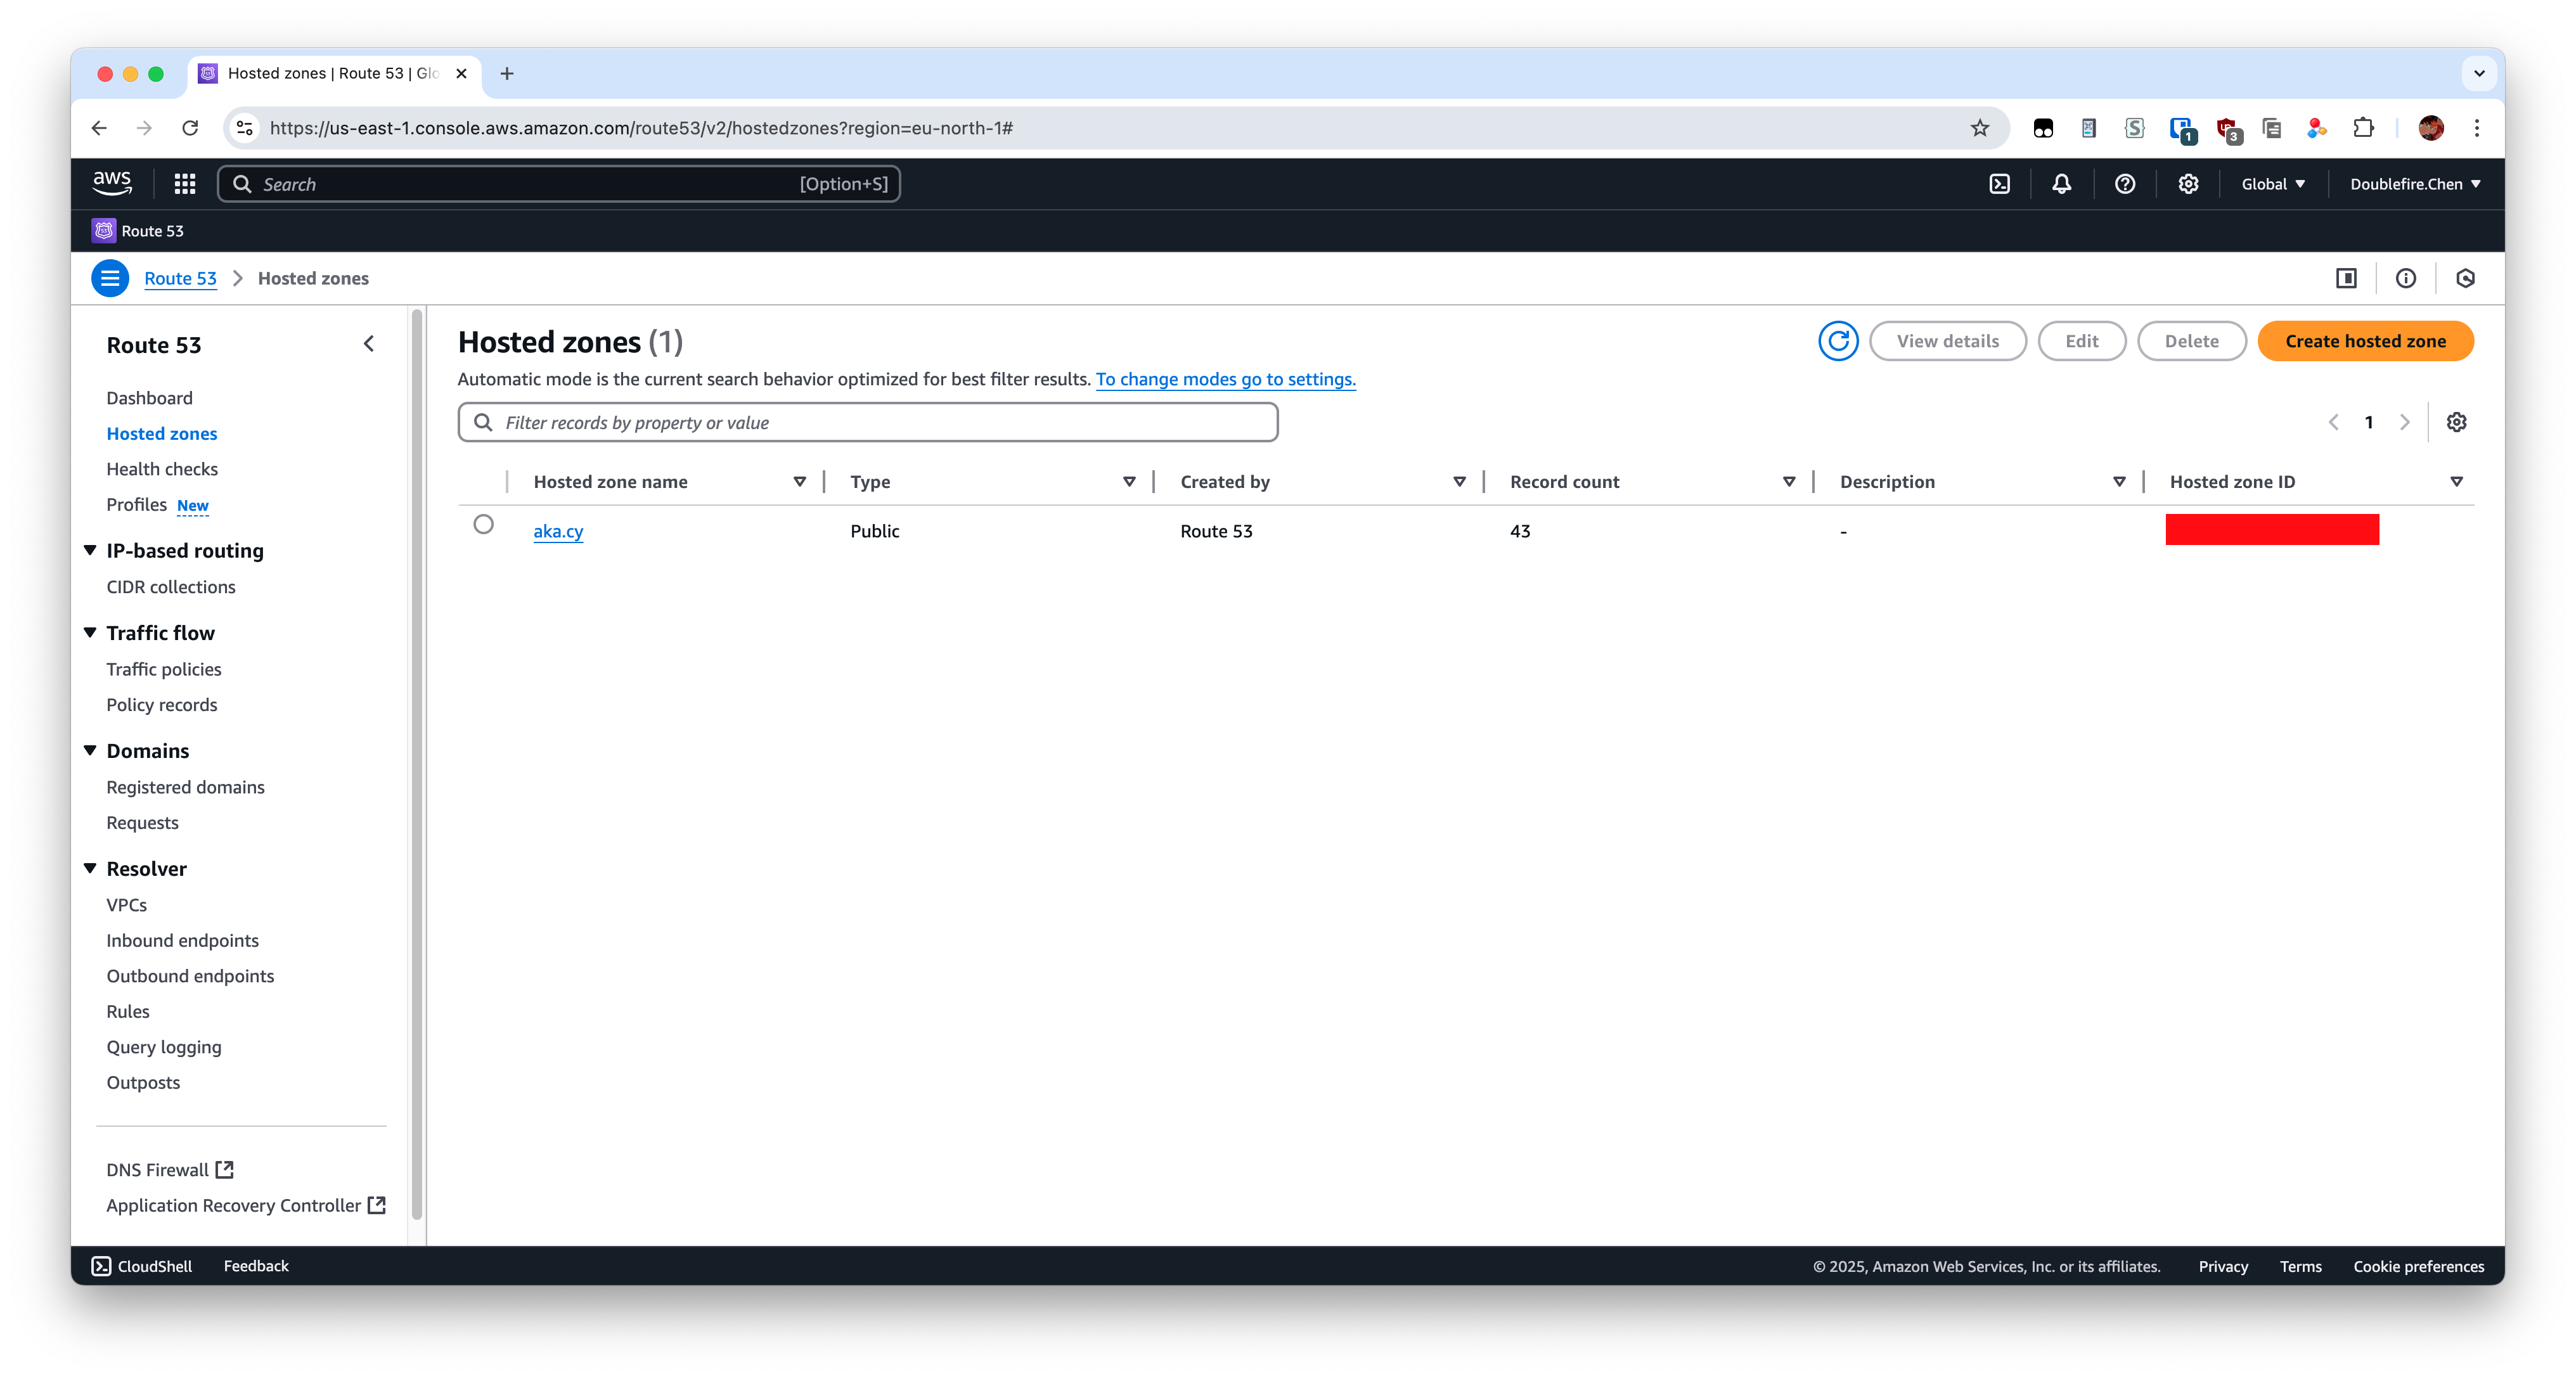Viewport: 2576px width, 1379px height.
Task: Open CIDR collections in the sidebar
Action: pyautogui.click(x=171, y=587)
